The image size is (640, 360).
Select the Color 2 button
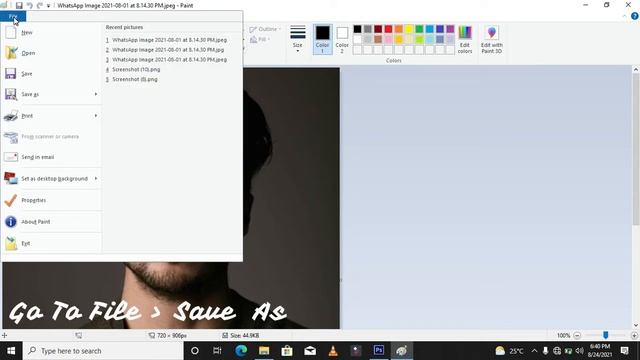coord(342,39)
